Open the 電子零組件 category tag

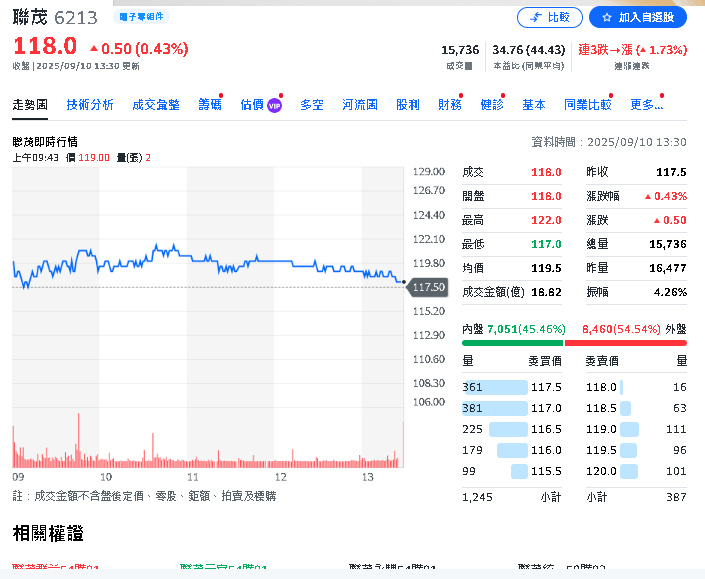141,17
